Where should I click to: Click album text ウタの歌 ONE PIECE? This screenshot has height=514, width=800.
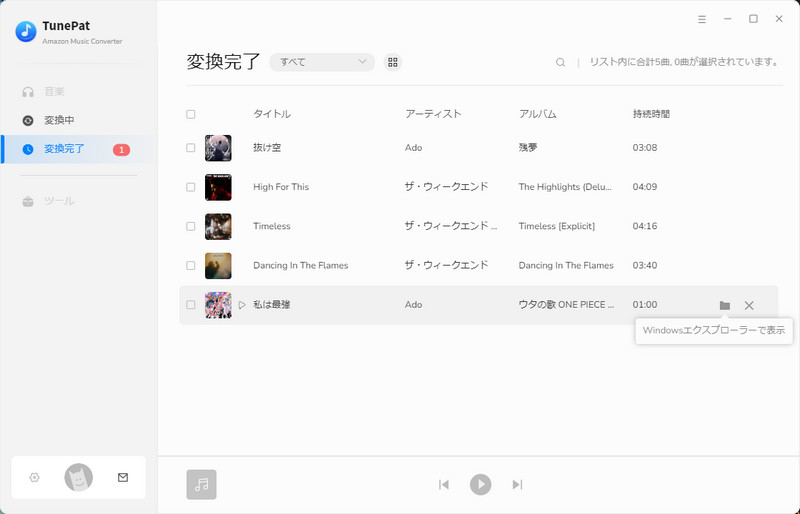(x=567, y=305)
